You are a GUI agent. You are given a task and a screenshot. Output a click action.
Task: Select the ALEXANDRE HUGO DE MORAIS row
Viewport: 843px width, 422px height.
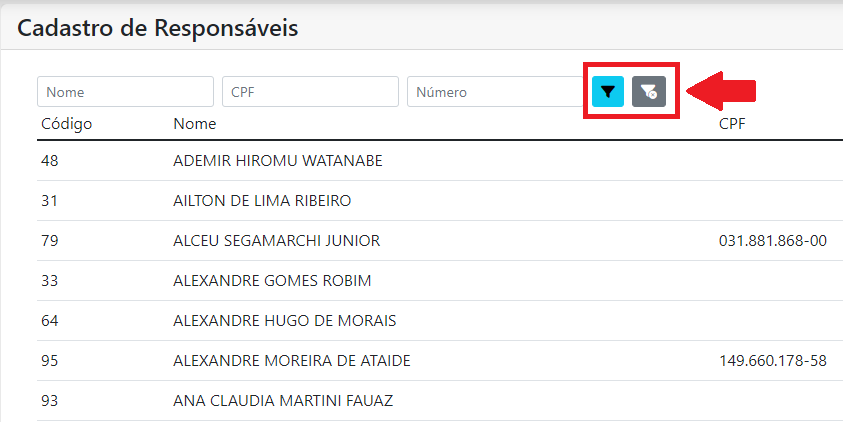pos(440,321)
